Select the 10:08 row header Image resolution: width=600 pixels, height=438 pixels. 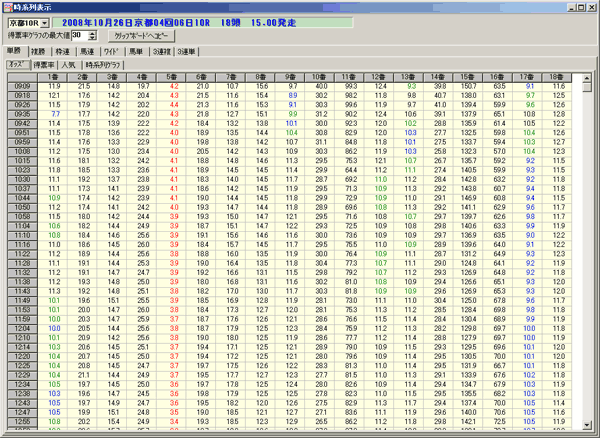(23, 151)
